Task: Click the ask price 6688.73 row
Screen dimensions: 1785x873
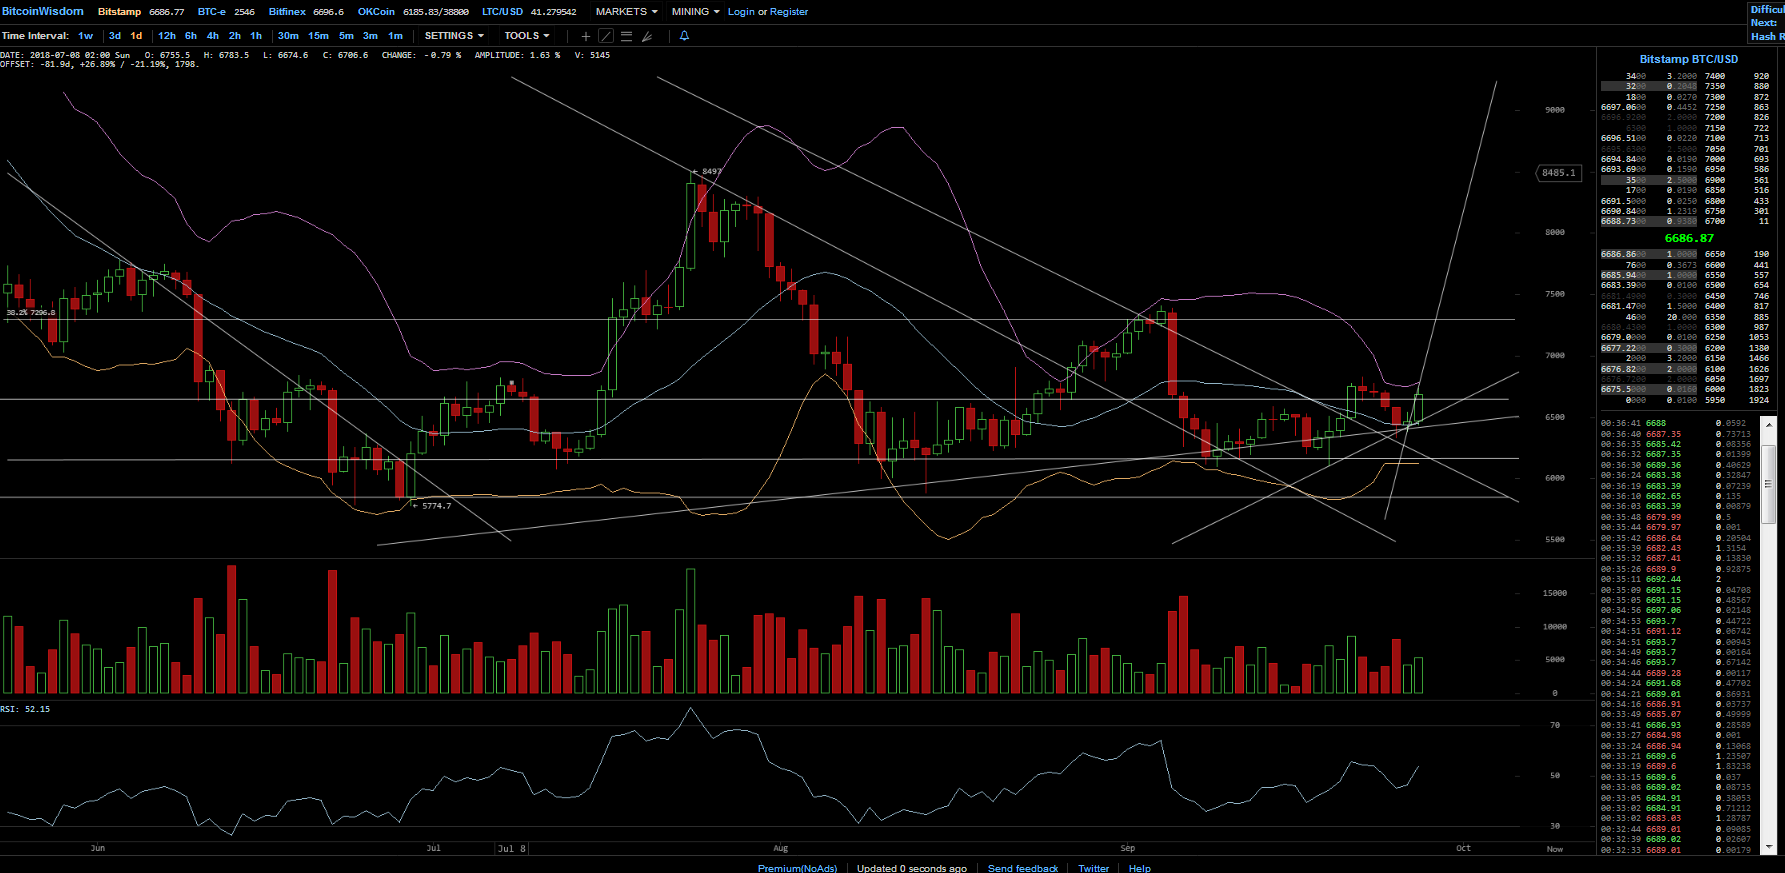Action: (1648, 221)
